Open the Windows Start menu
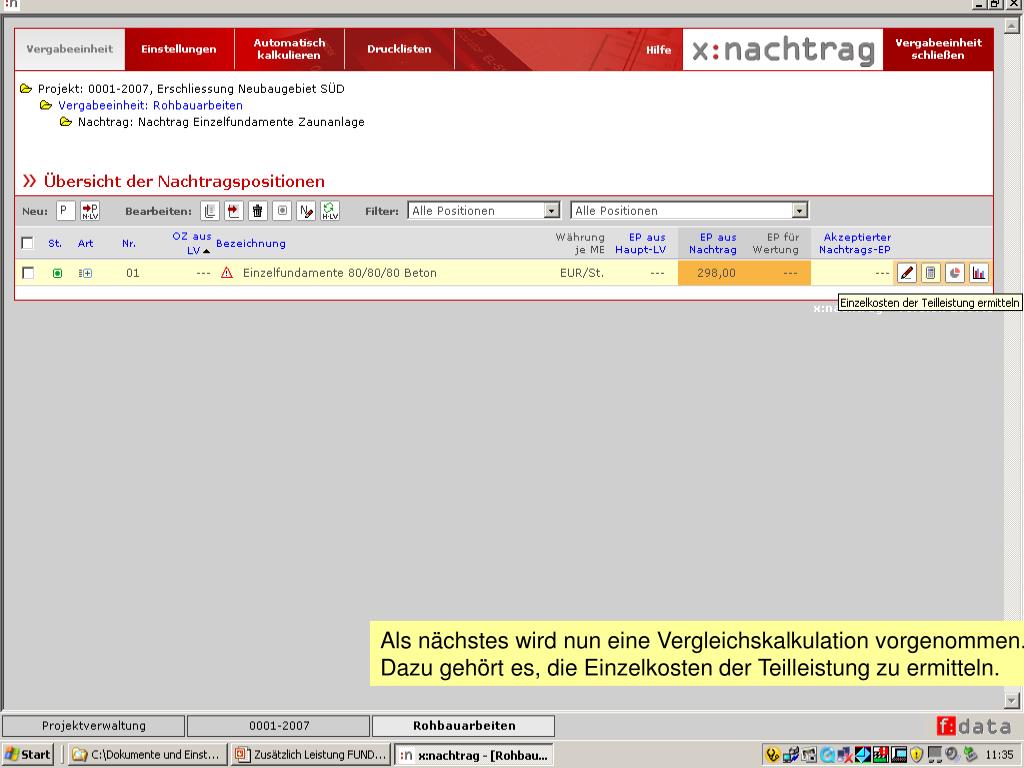This screenshot has height=768, width=1024. pos(27,754)
